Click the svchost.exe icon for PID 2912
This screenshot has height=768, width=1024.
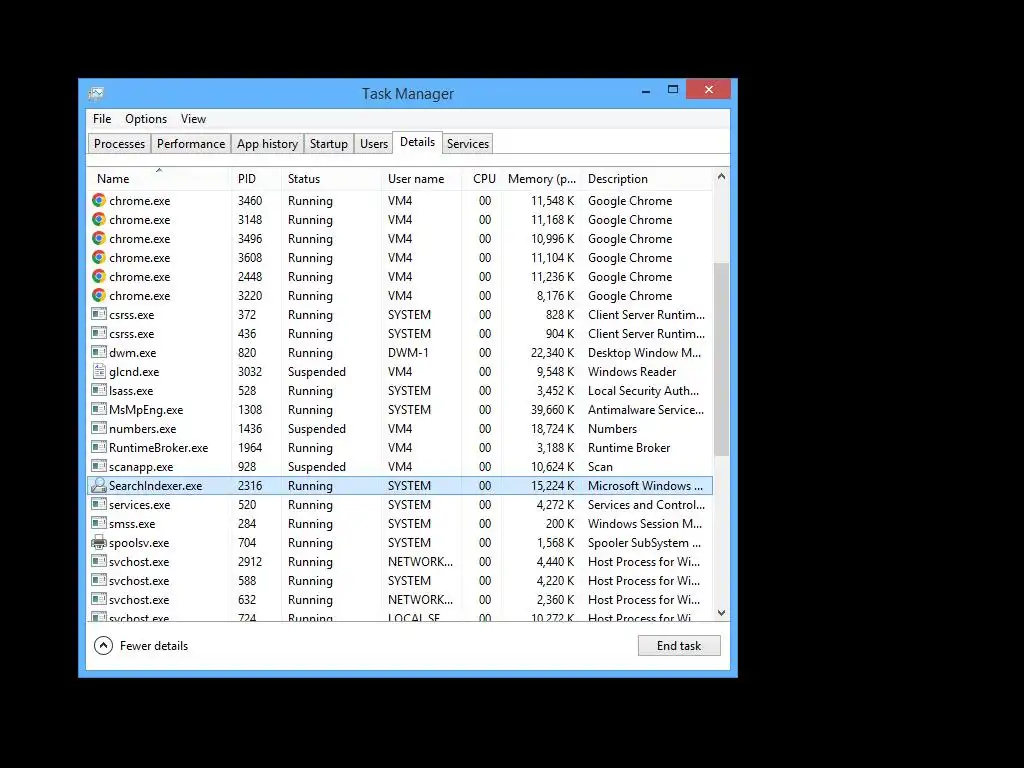pos(99,560)
